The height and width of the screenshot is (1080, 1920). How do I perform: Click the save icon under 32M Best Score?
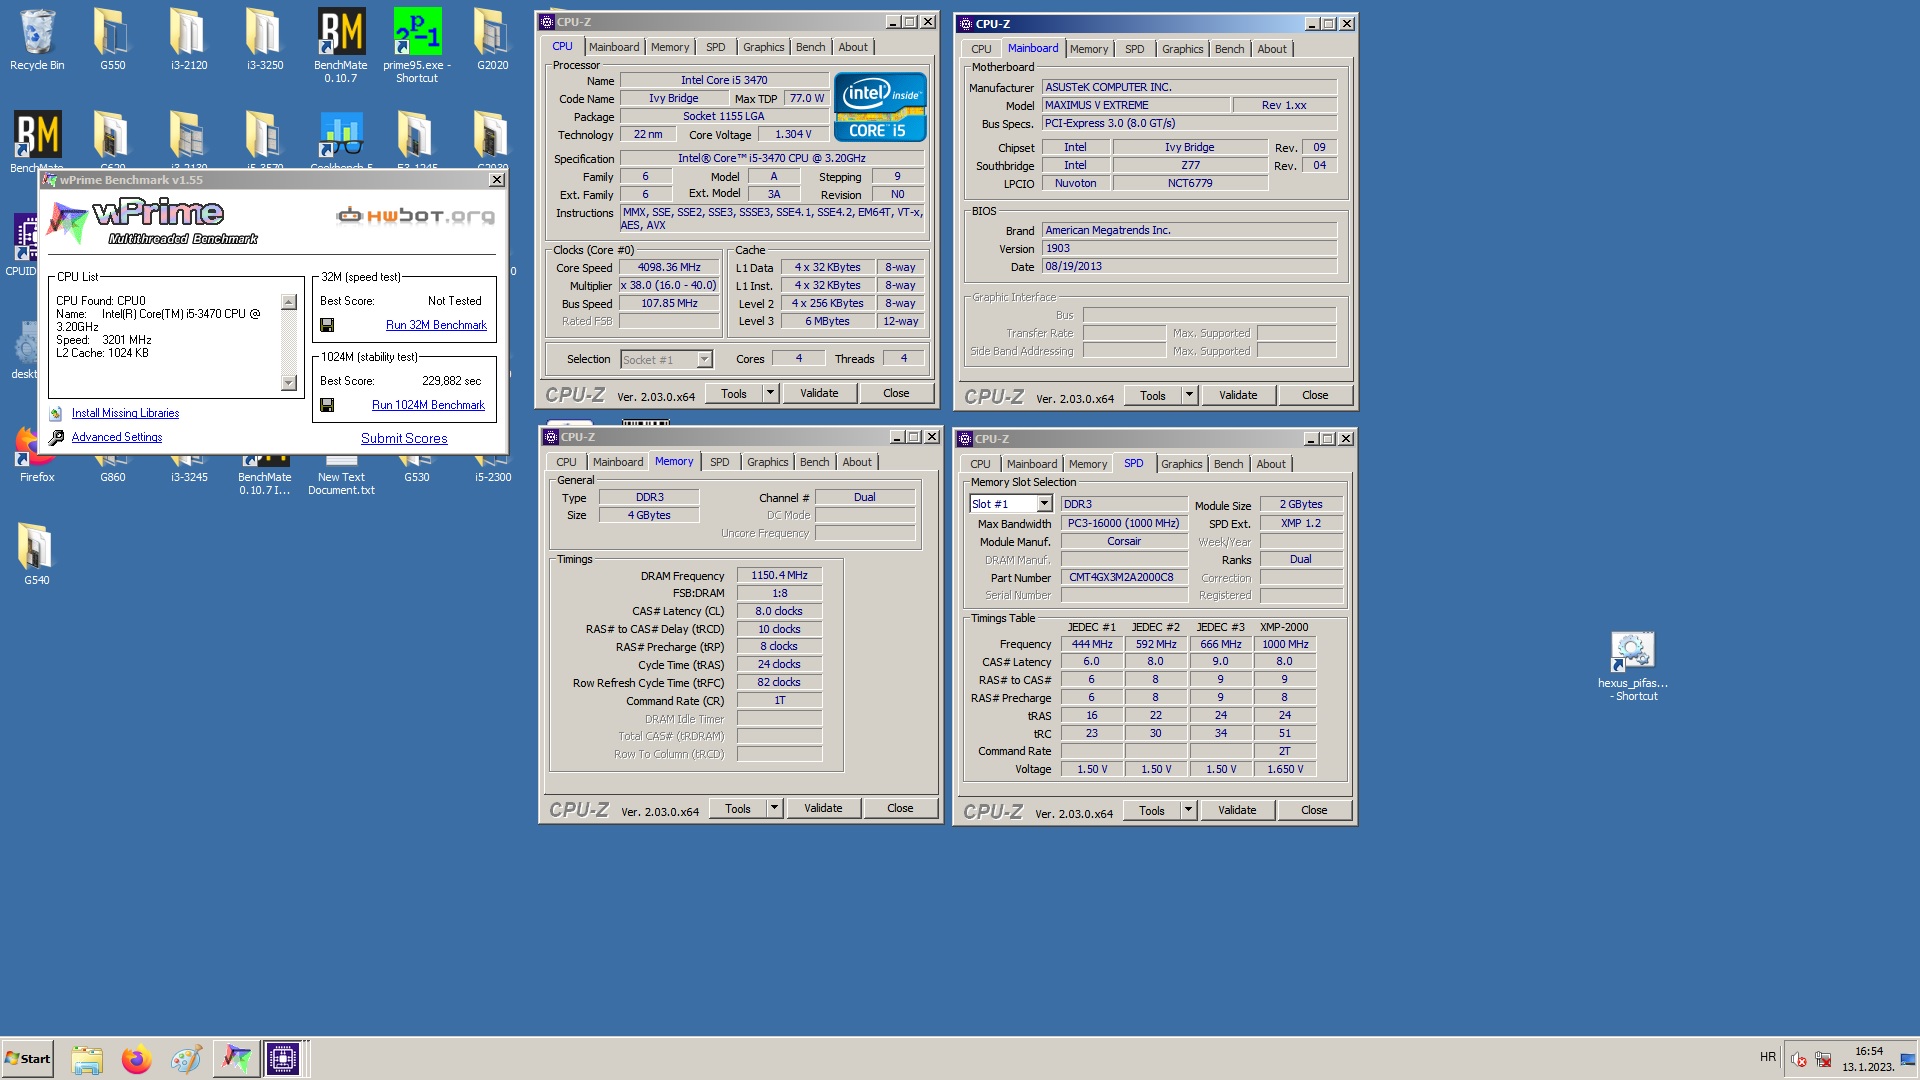point(327,325)
